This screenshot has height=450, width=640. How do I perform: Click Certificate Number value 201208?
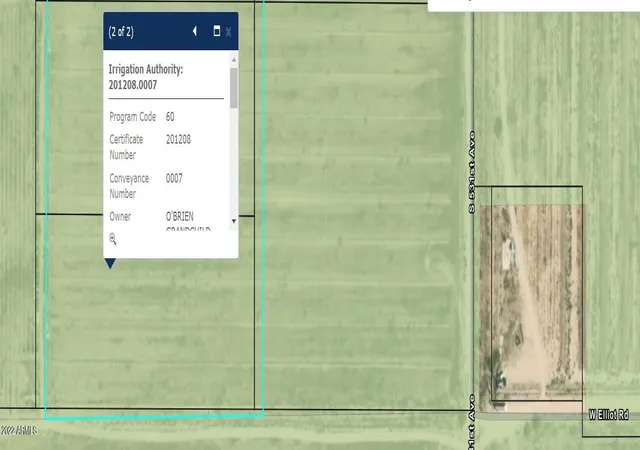coord(178,140)
